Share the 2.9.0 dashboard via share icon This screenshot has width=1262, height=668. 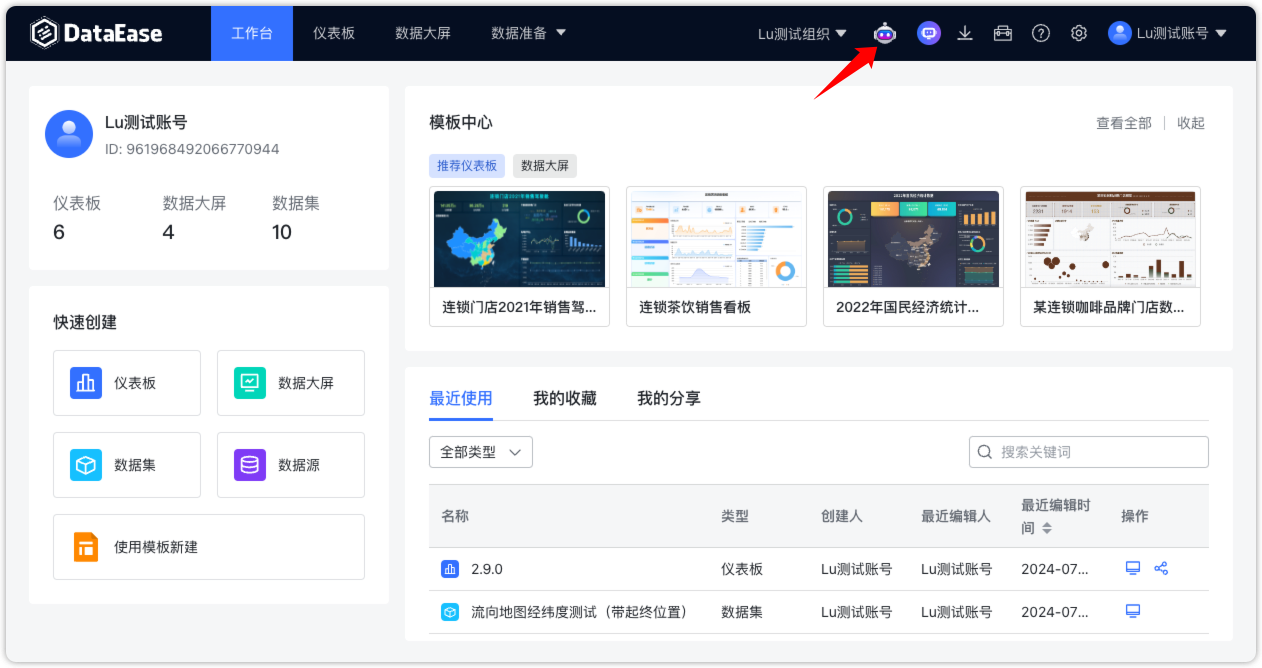coord(1161,567)
